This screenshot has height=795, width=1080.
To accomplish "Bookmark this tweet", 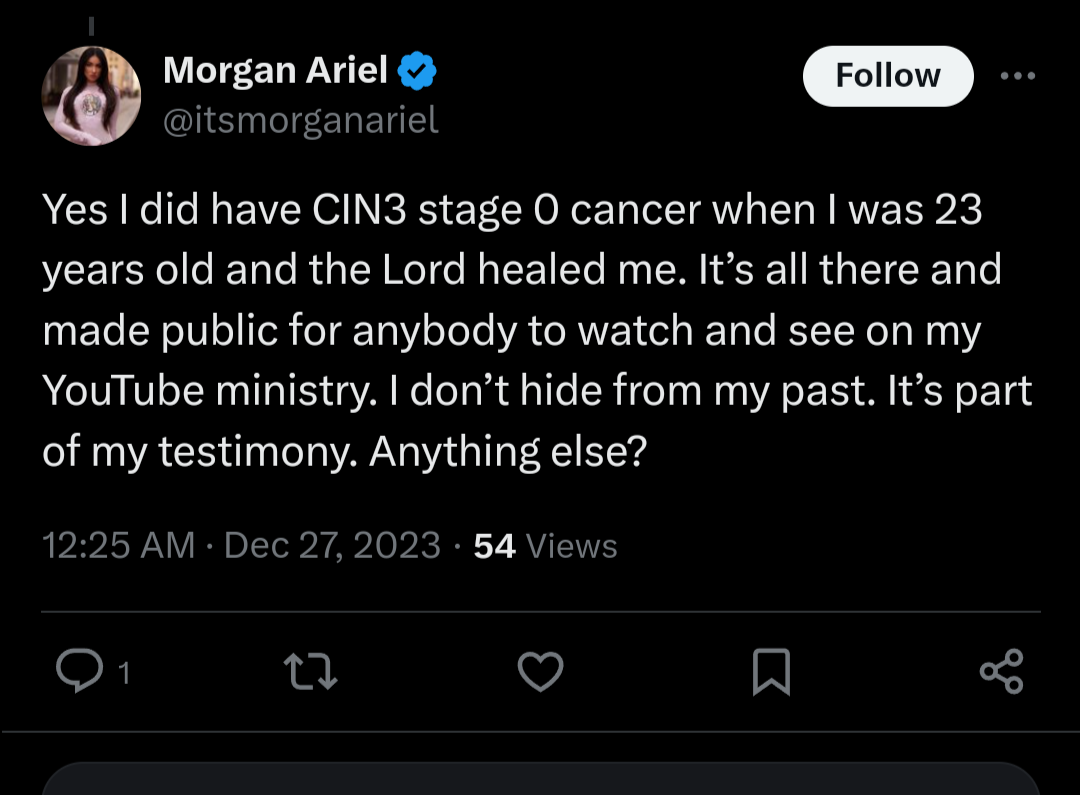I will (x=771, y=671).
